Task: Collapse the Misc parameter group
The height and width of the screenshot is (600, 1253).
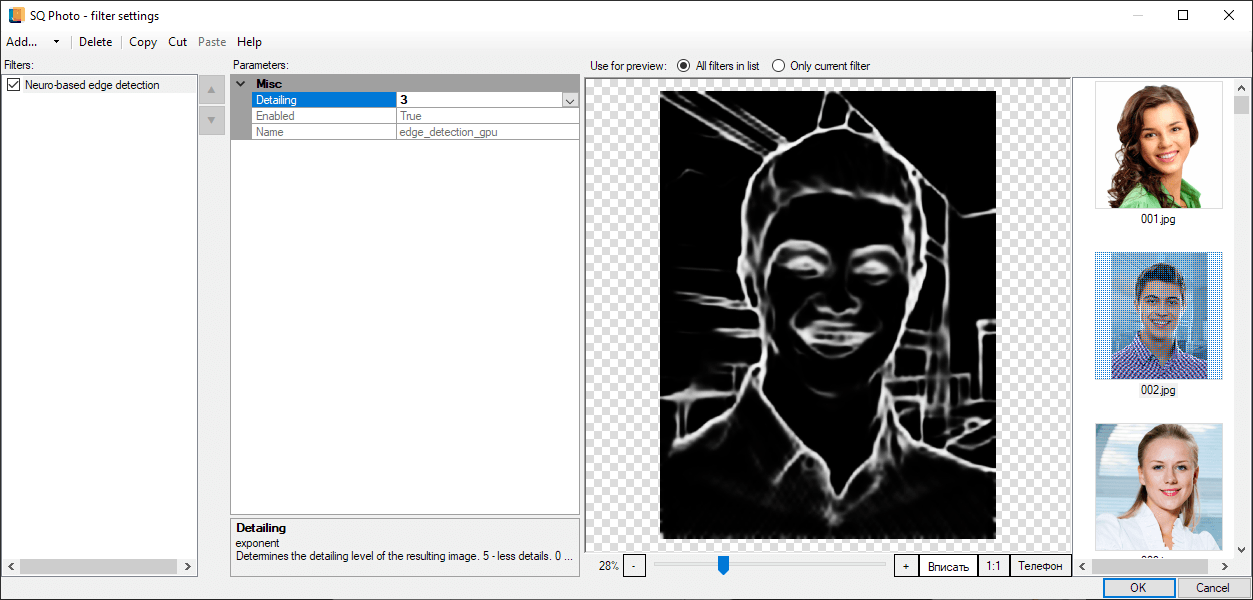Action: pos(241,84)
